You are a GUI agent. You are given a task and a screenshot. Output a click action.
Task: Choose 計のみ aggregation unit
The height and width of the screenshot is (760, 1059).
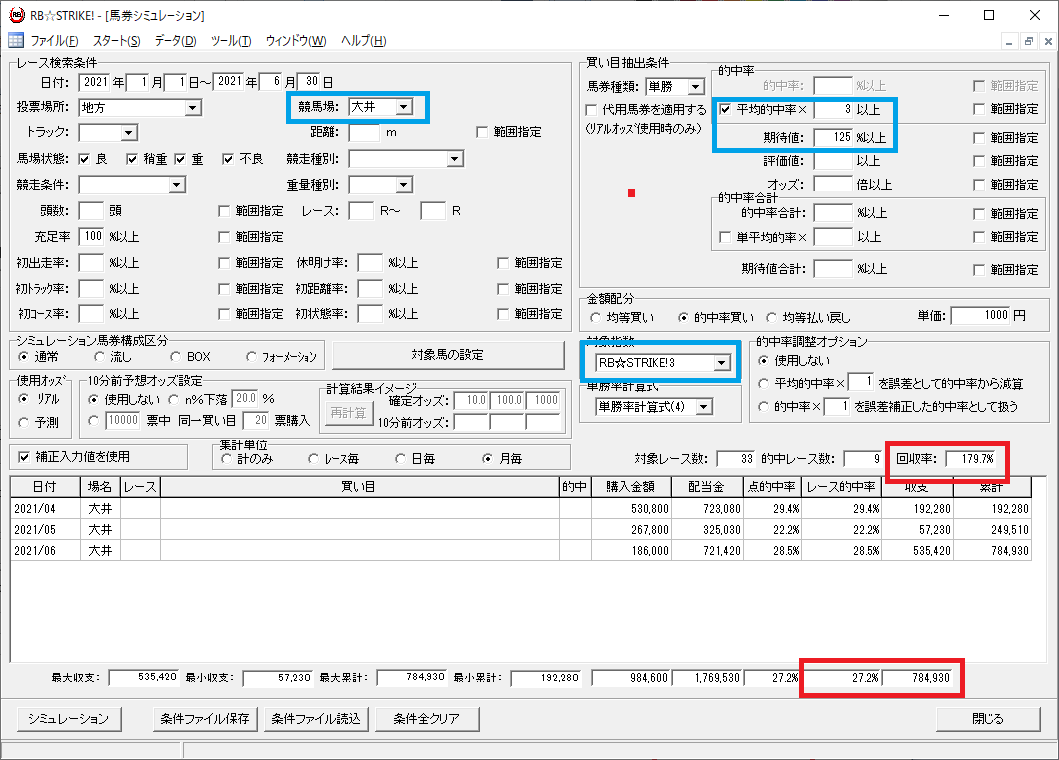[226, 459]
